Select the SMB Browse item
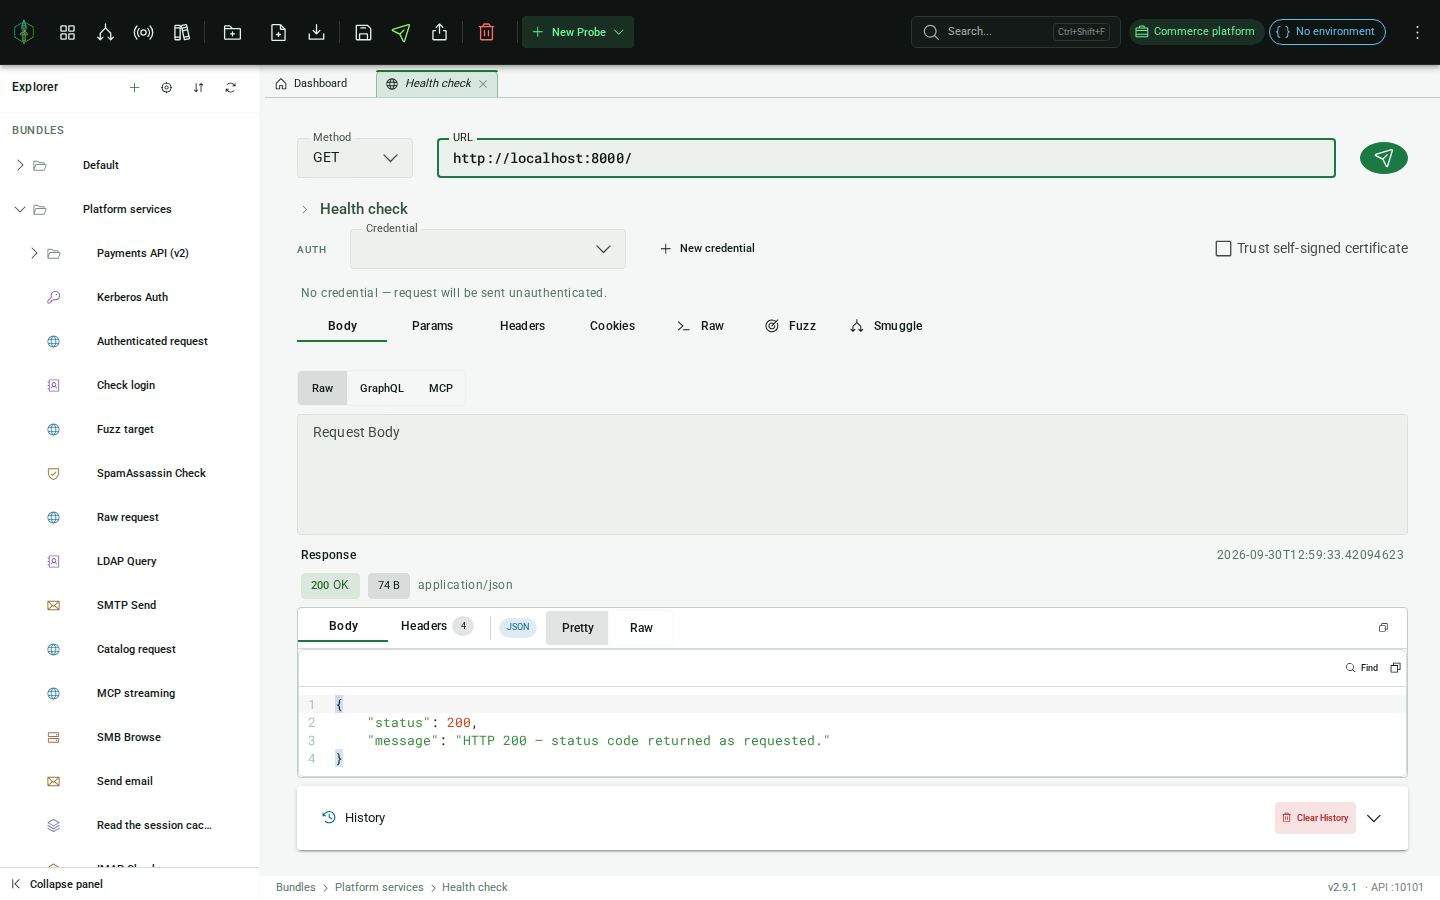This screenshot has width=1440, height=900. pyautogui.click(x=130, y=737)
